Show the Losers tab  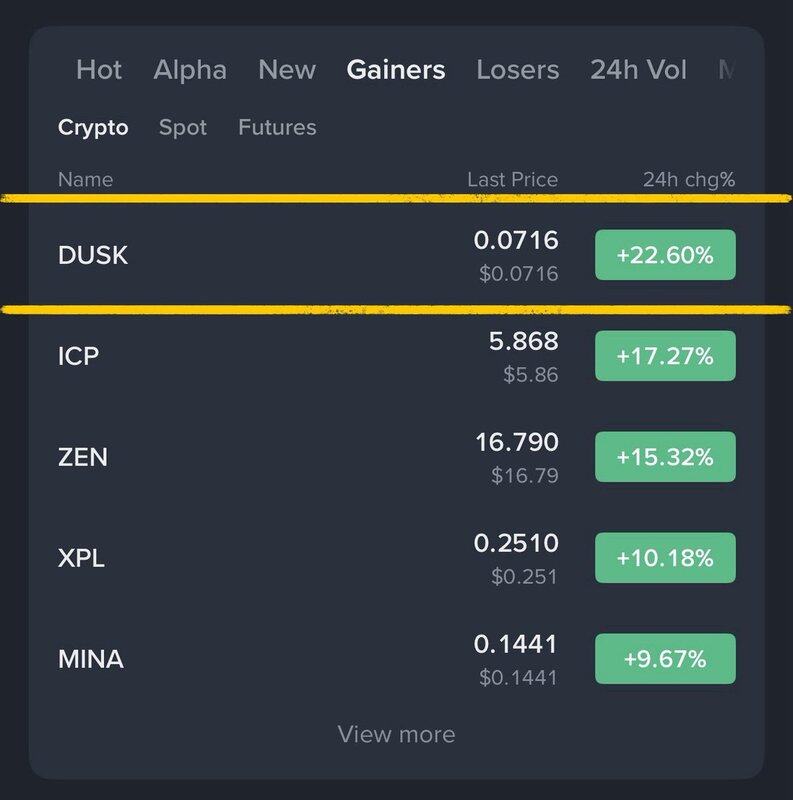518,70
